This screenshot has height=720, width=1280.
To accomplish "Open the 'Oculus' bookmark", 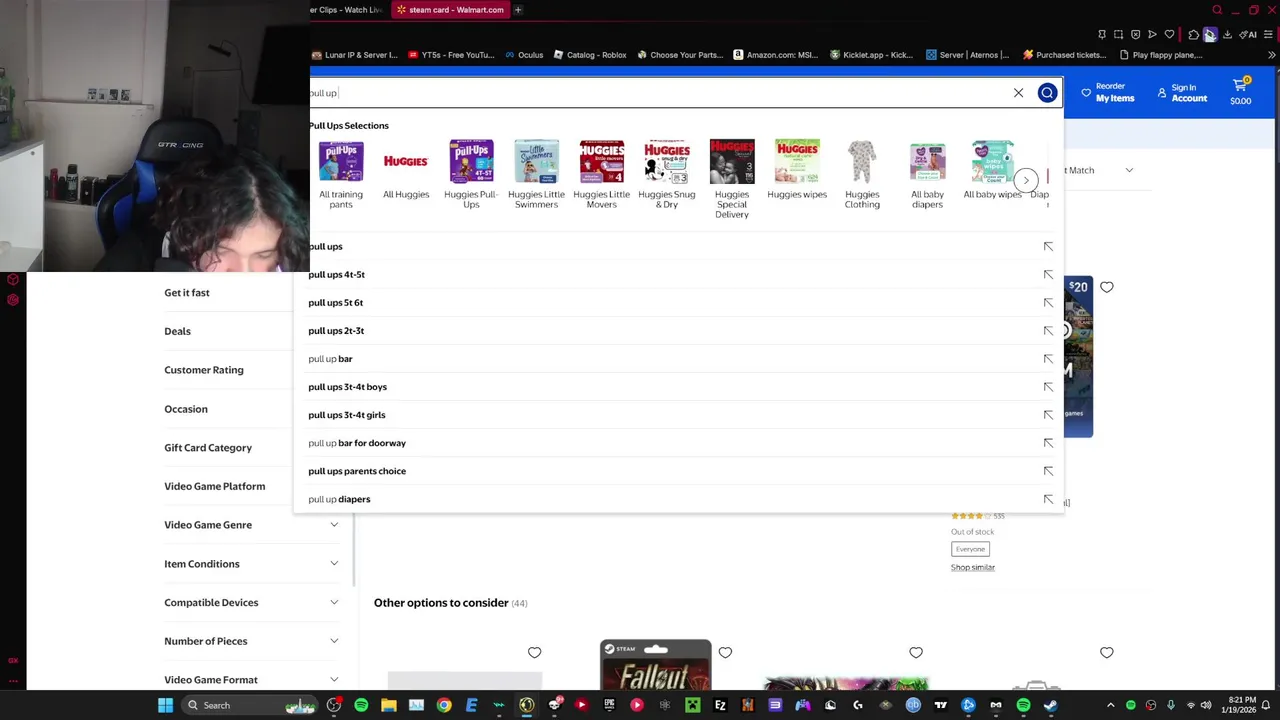I will point(524,55).
